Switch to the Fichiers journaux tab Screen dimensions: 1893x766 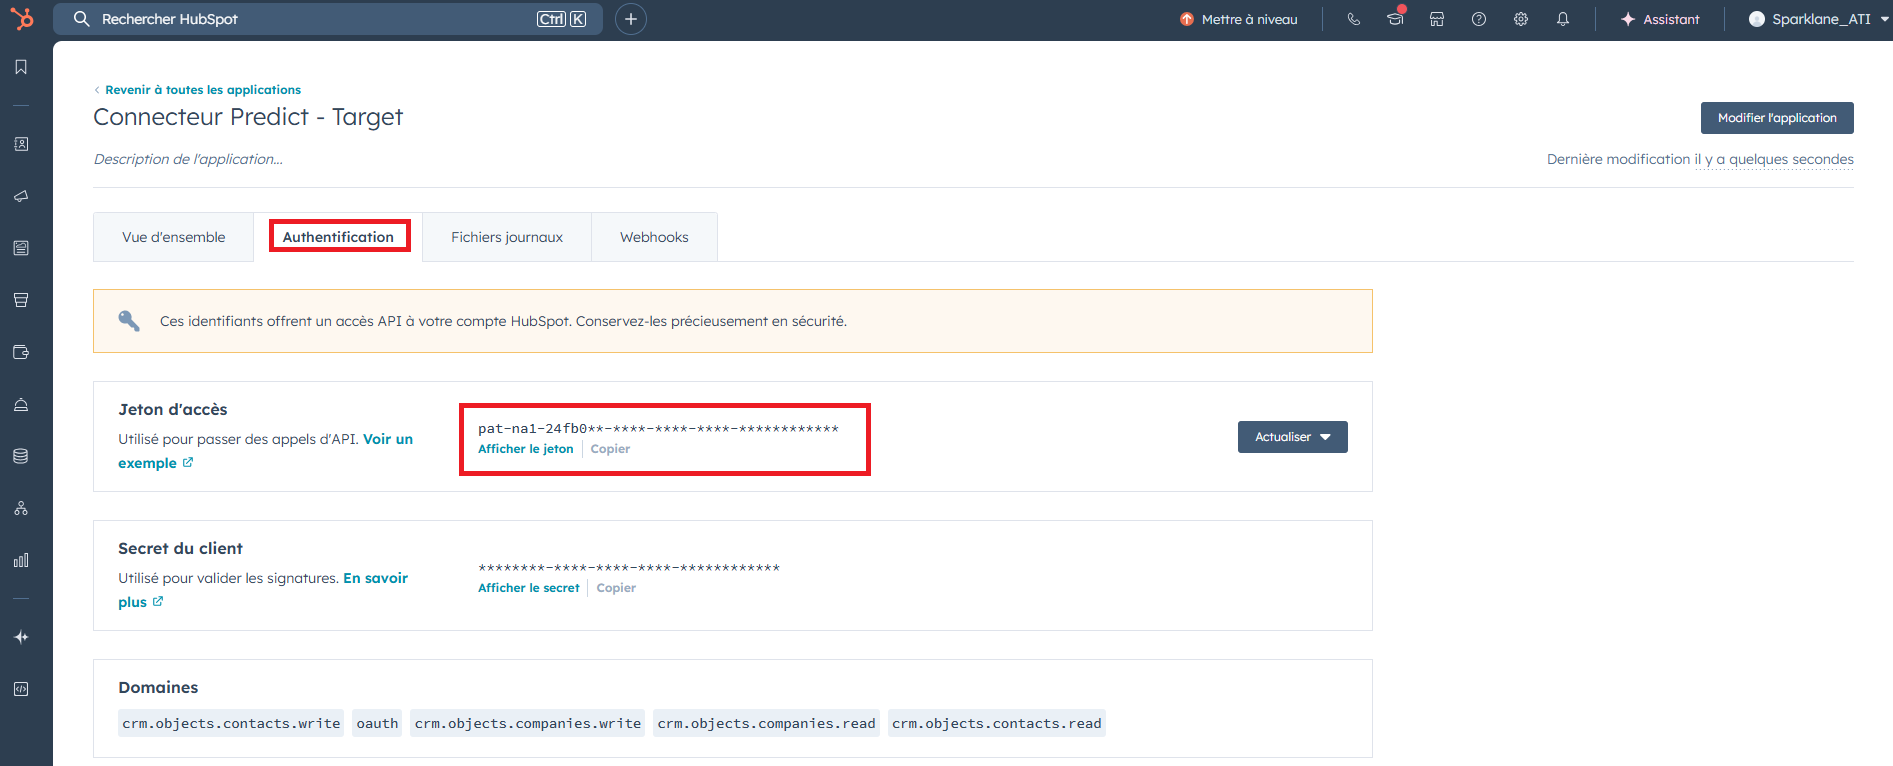pos(507,237)
